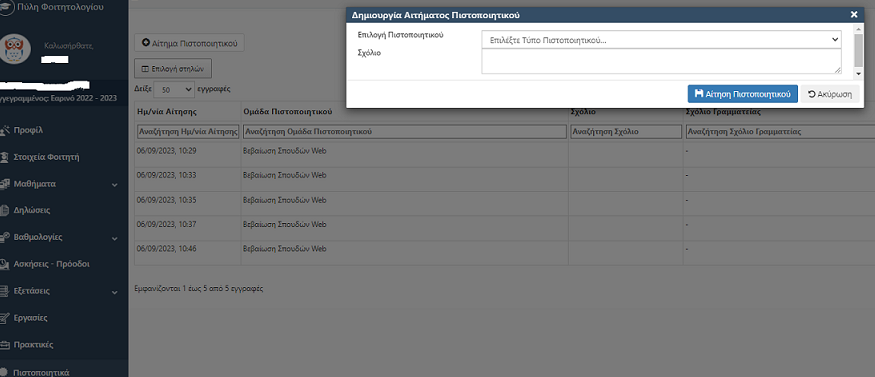
Task: Click the Προφίλ sidebar icon
Action: (x=4, y=130)
